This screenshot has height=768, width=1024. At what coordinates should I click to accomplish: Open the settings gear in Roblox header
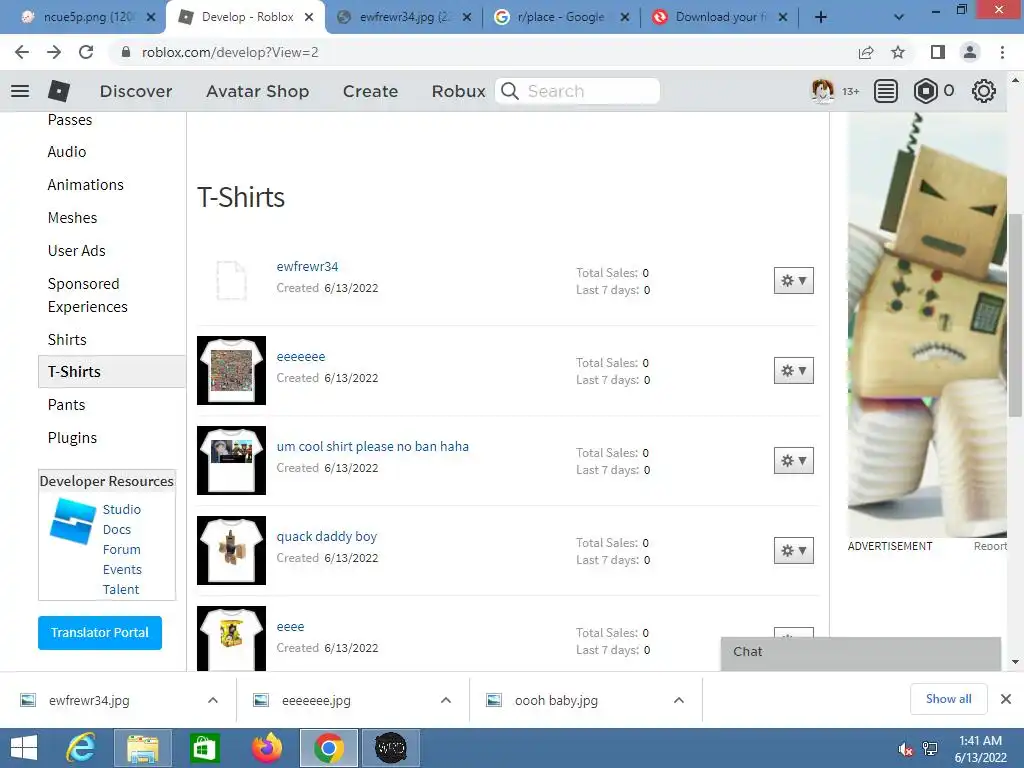point(984,91)
